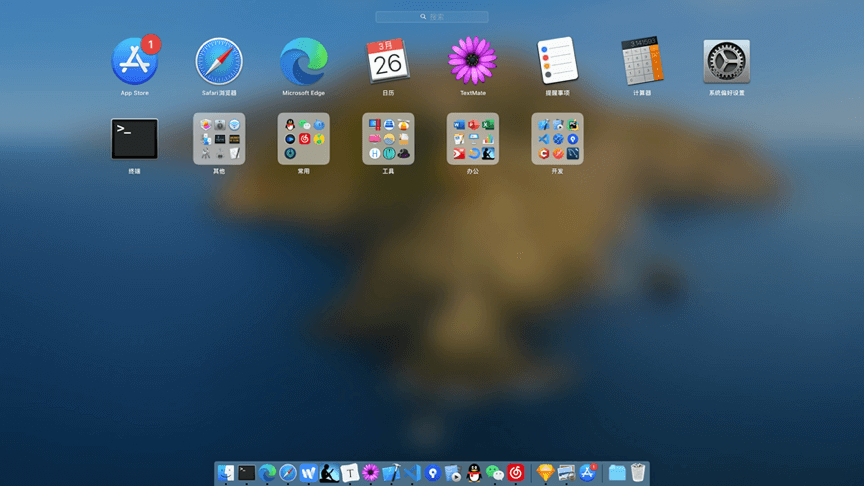
Task: Click Visual Studio Code in Dock
Action: click(x=412, y=473)
